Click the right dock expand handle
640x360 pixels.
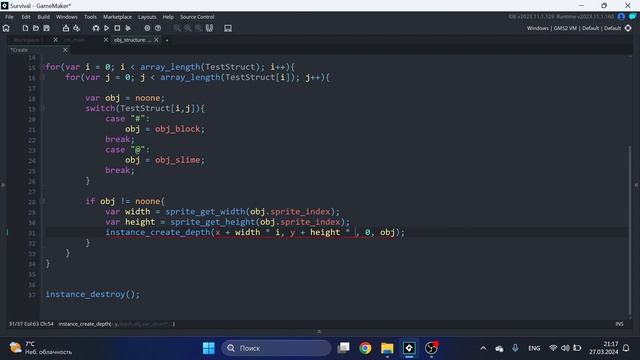click(636, 185)
